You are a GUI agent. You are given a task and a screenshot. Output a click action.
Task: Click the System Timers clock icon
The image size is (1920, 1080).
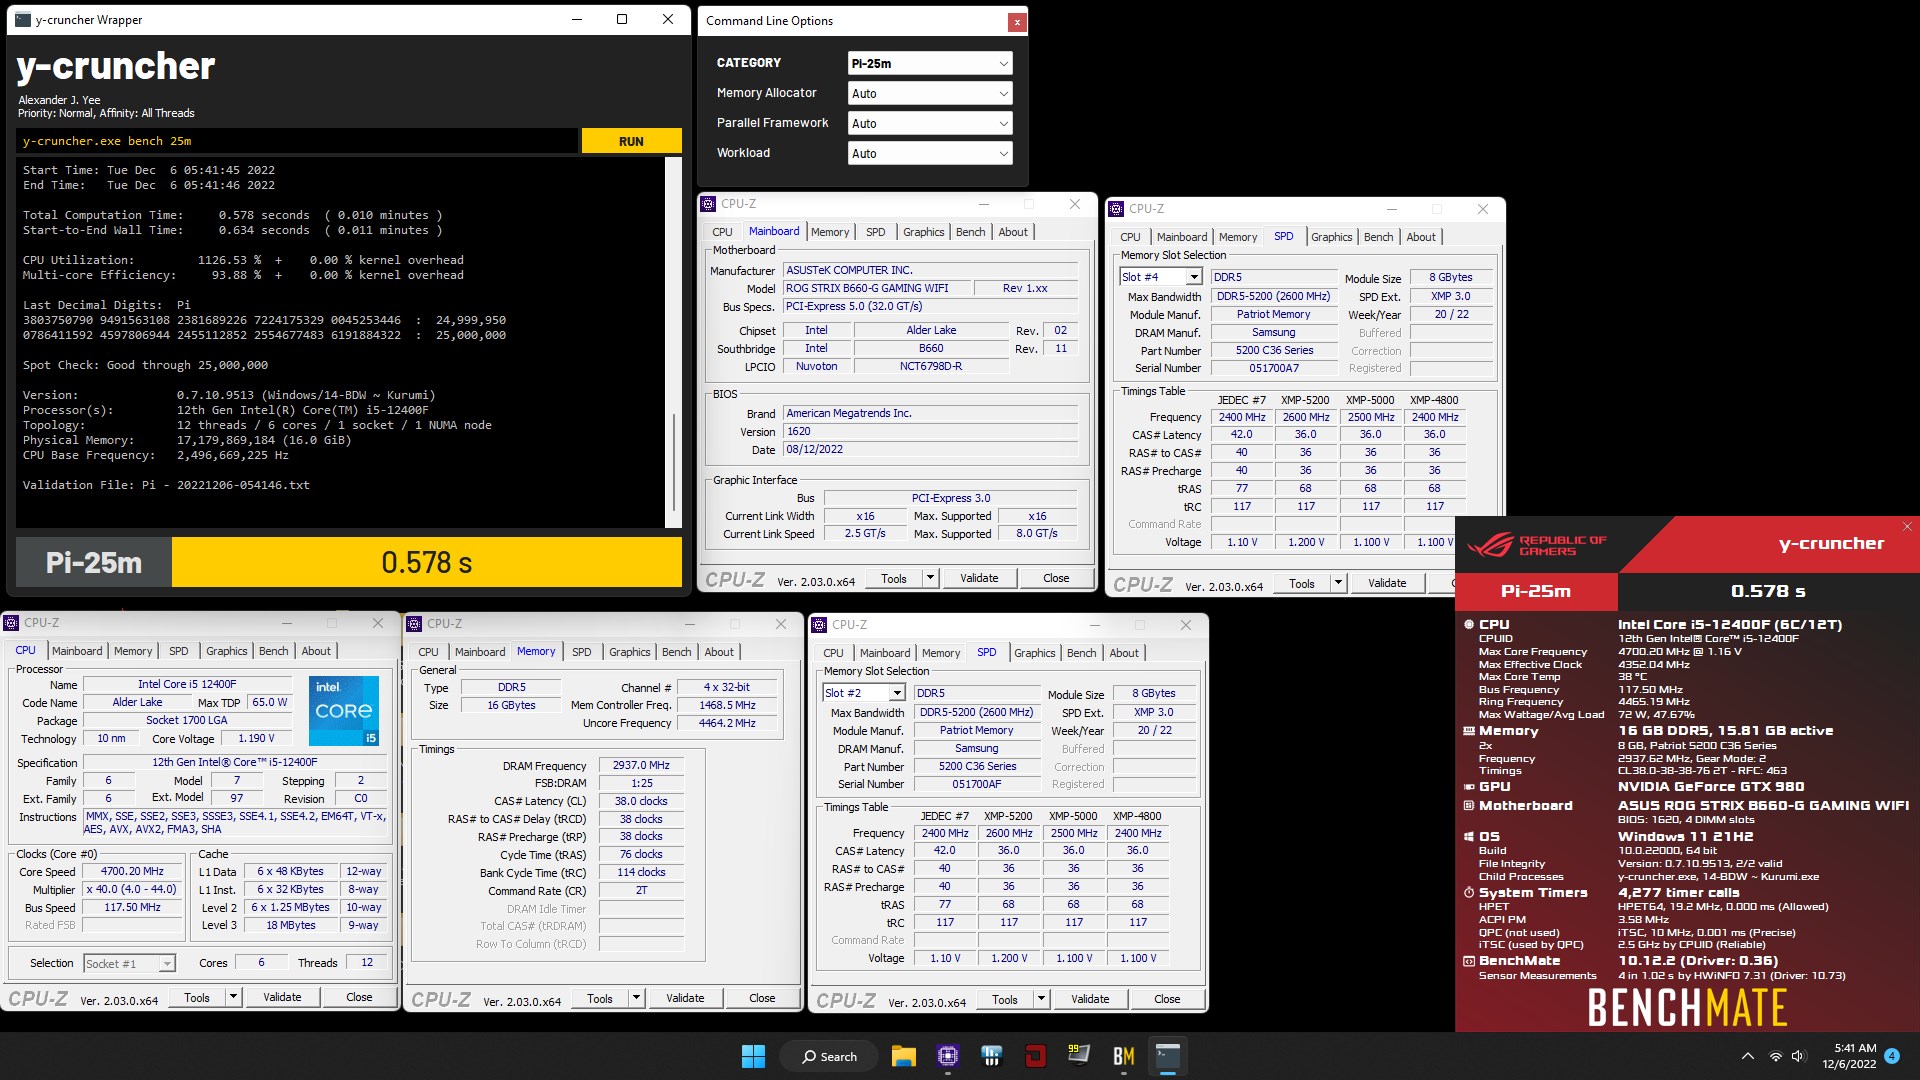1469,893
